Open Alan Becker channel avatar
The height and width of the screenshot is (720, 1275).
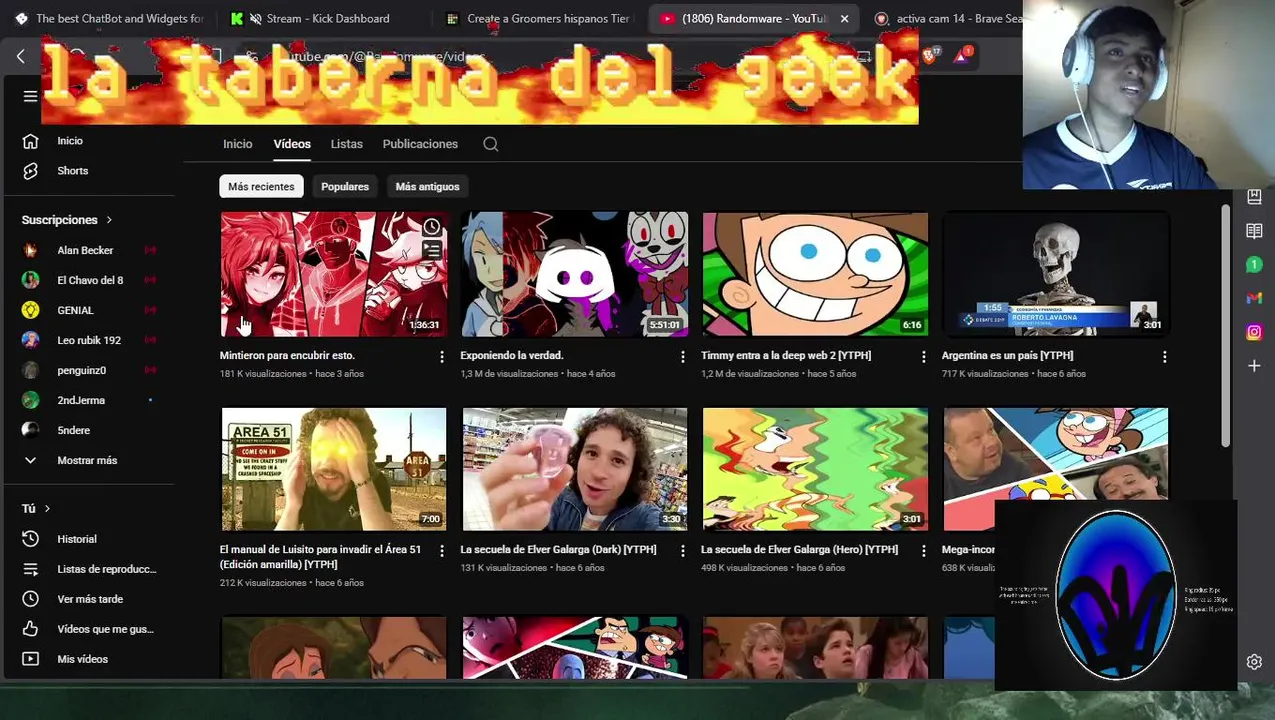pyautogui.click(x=30, y=250)
